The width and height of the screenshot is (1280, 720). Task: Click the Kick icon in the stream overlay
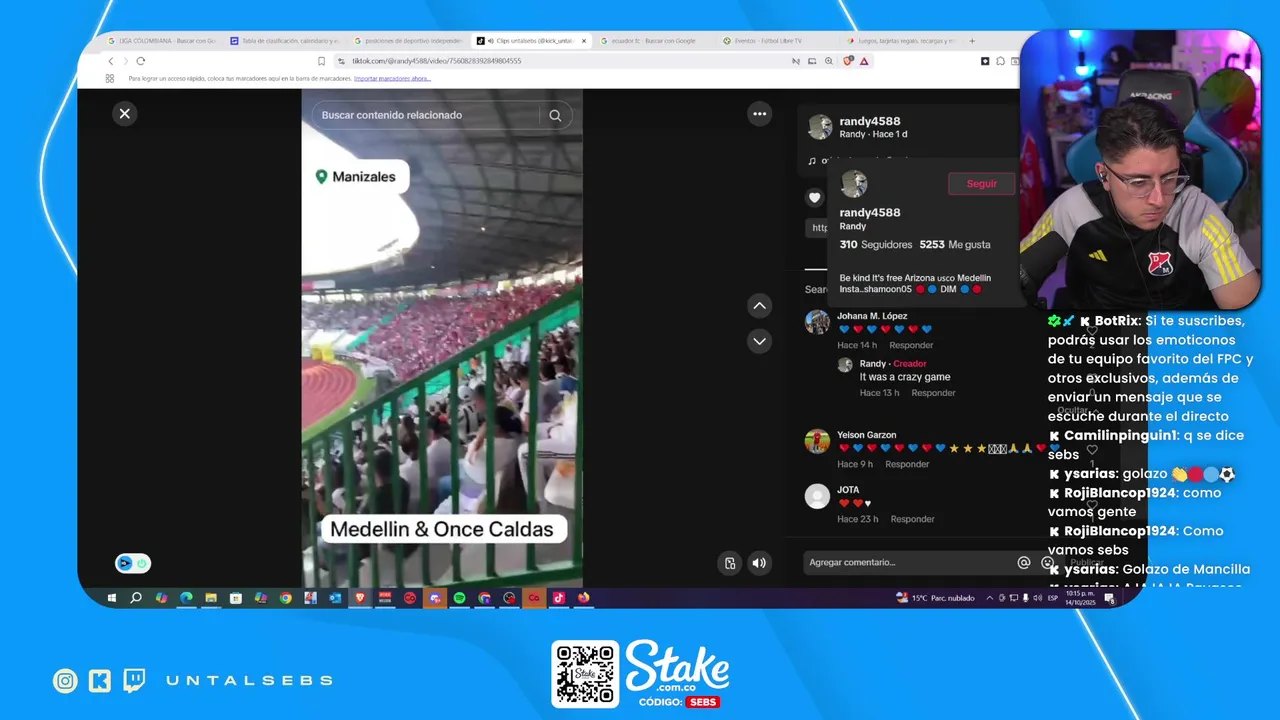tap(99, 681)
